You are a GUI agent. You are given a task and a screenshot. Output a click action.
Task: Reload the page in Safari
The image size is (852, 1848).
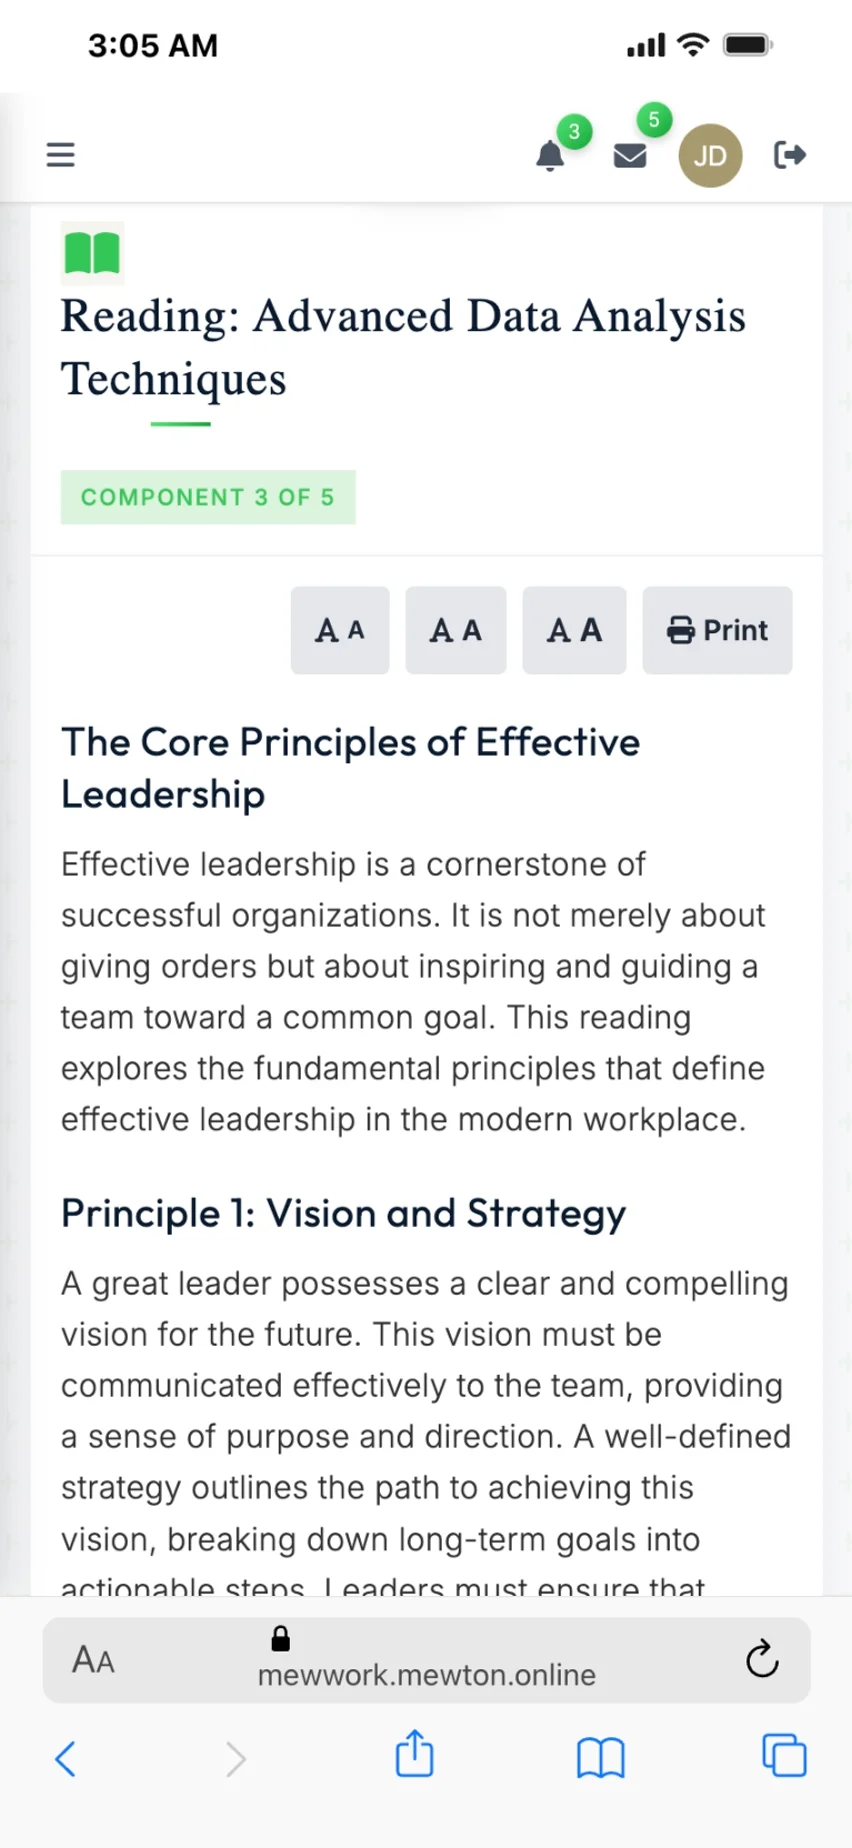coord(762,1660)
